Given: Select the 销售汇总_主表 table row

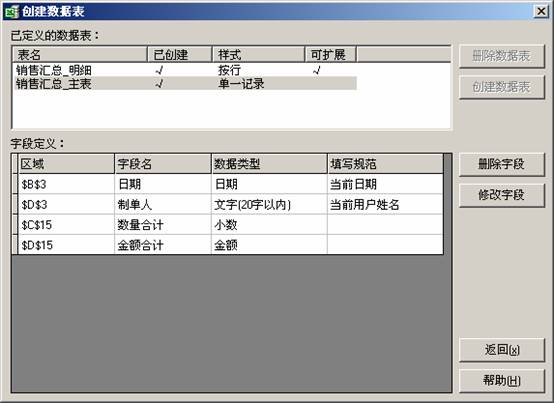Looking at the screenshot, I should (x=184, y=84).
